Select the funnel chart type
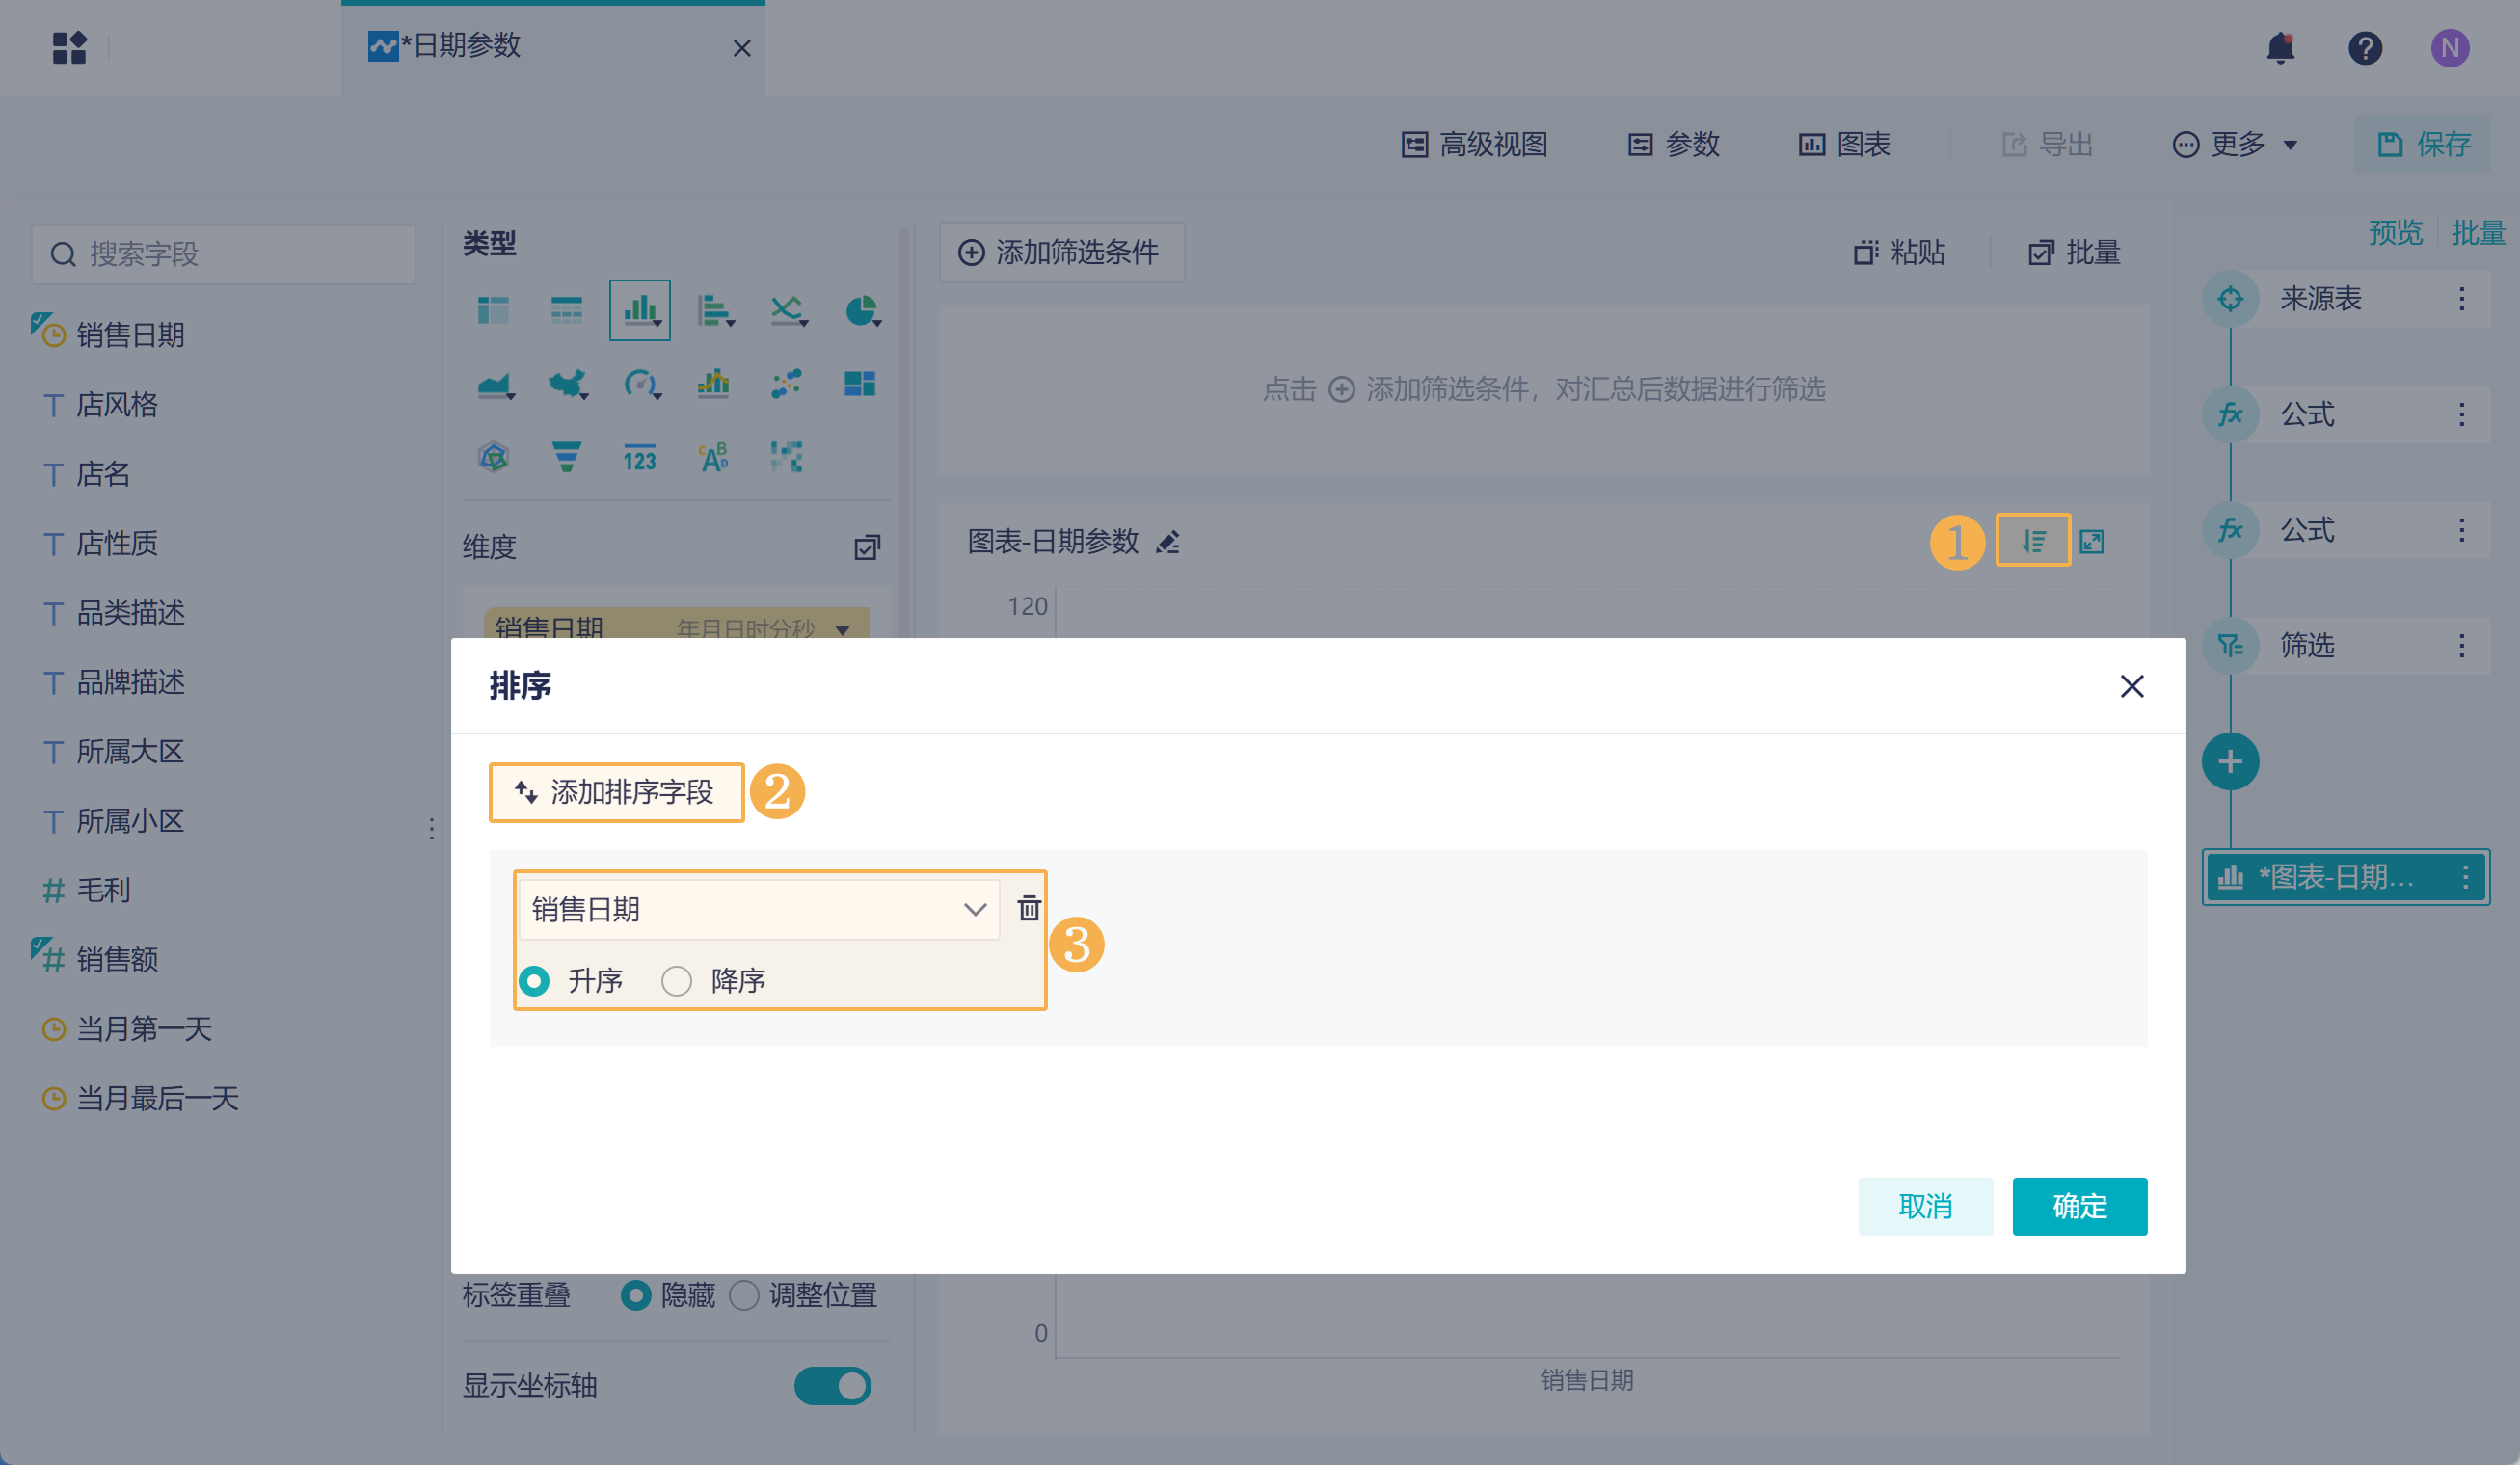This screenshot has width=2520, height=1465. (x=566, y=458)
